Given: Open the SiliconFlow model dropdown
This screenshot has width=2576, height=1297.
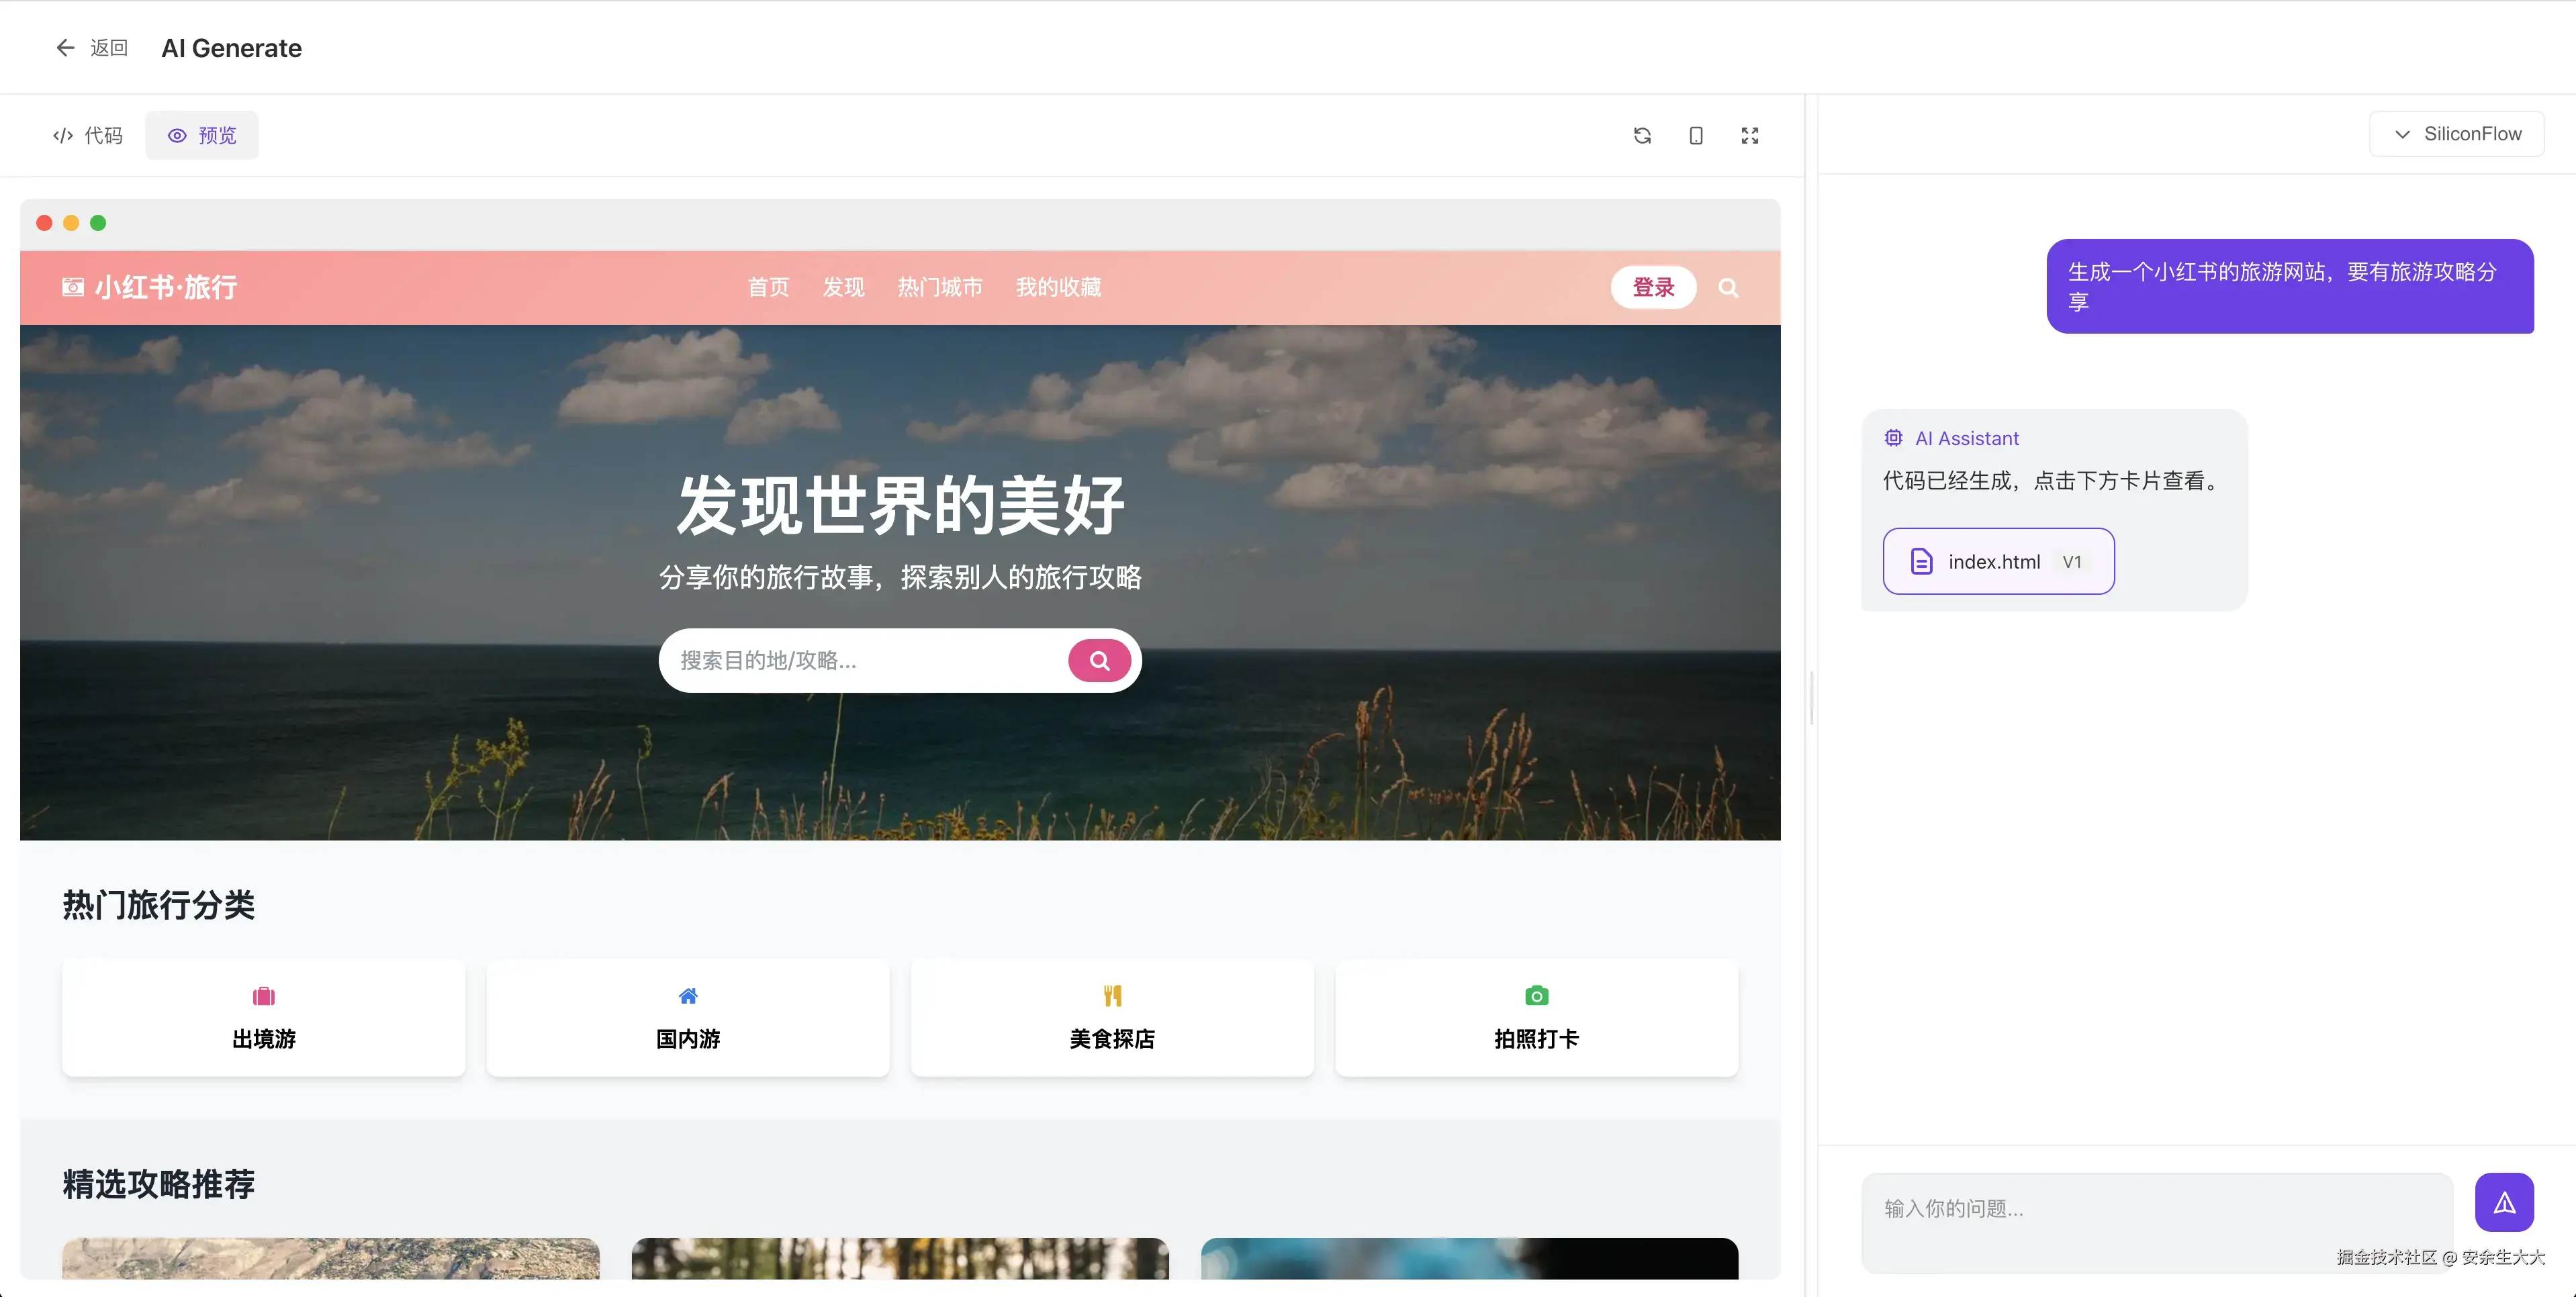Looking at the screenshot, I should [2457, 133].
